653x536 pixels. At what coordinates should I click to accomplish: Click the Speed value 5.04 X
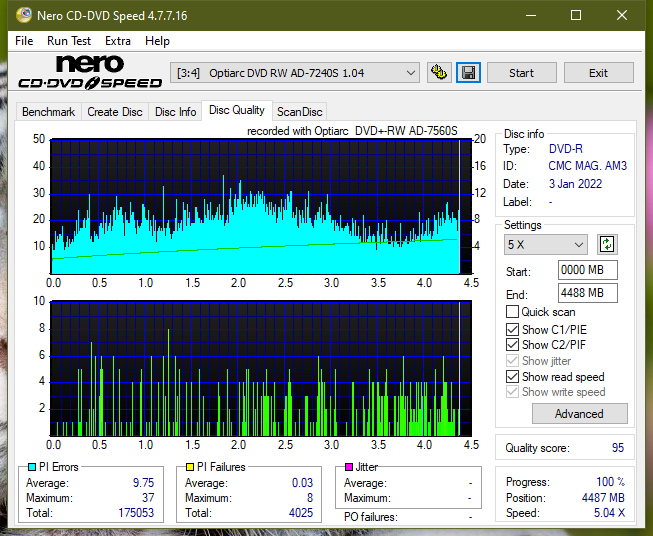(x=610, y=513)
